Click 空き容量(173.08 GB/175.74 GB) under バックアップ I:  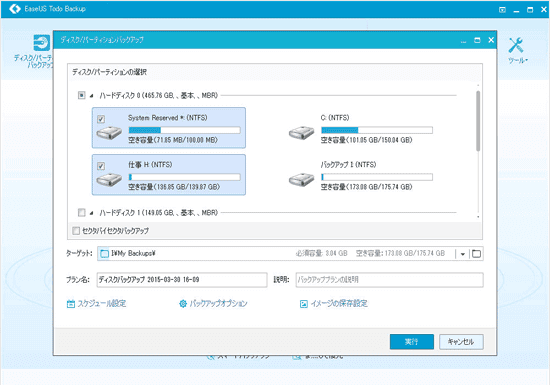pos(367,187)
